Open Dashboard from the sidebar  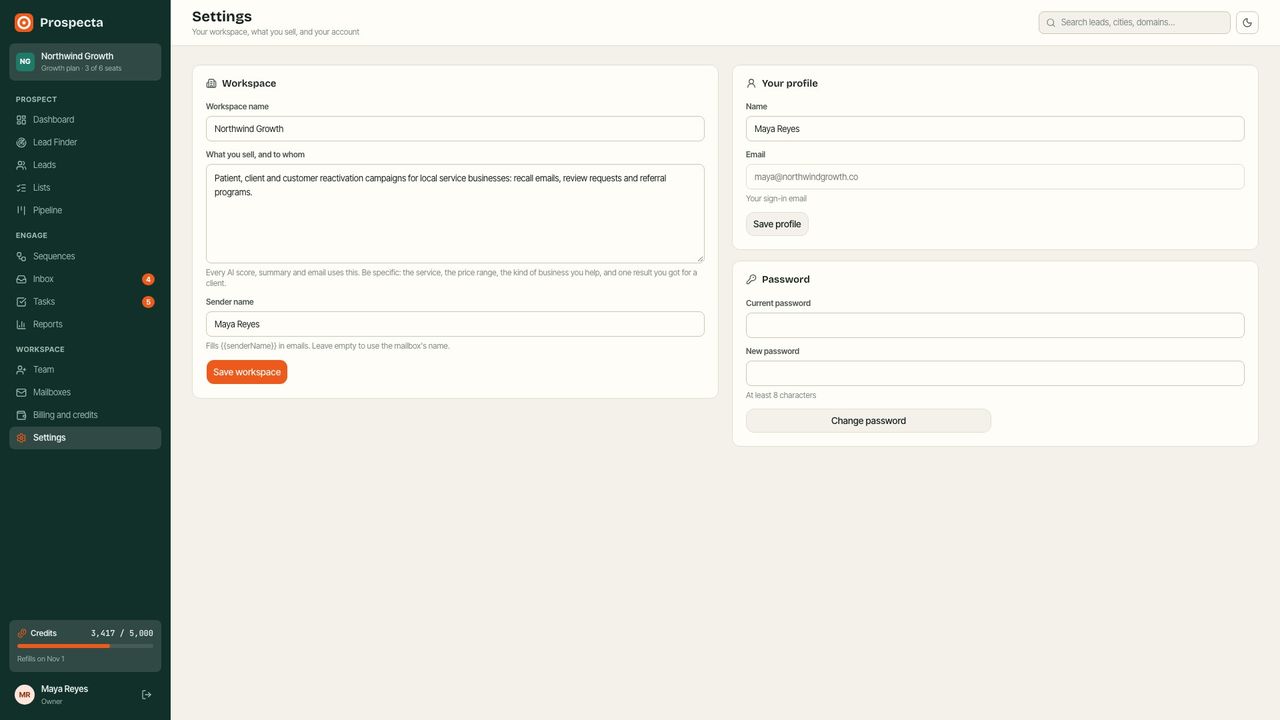[x=85, y=120]
